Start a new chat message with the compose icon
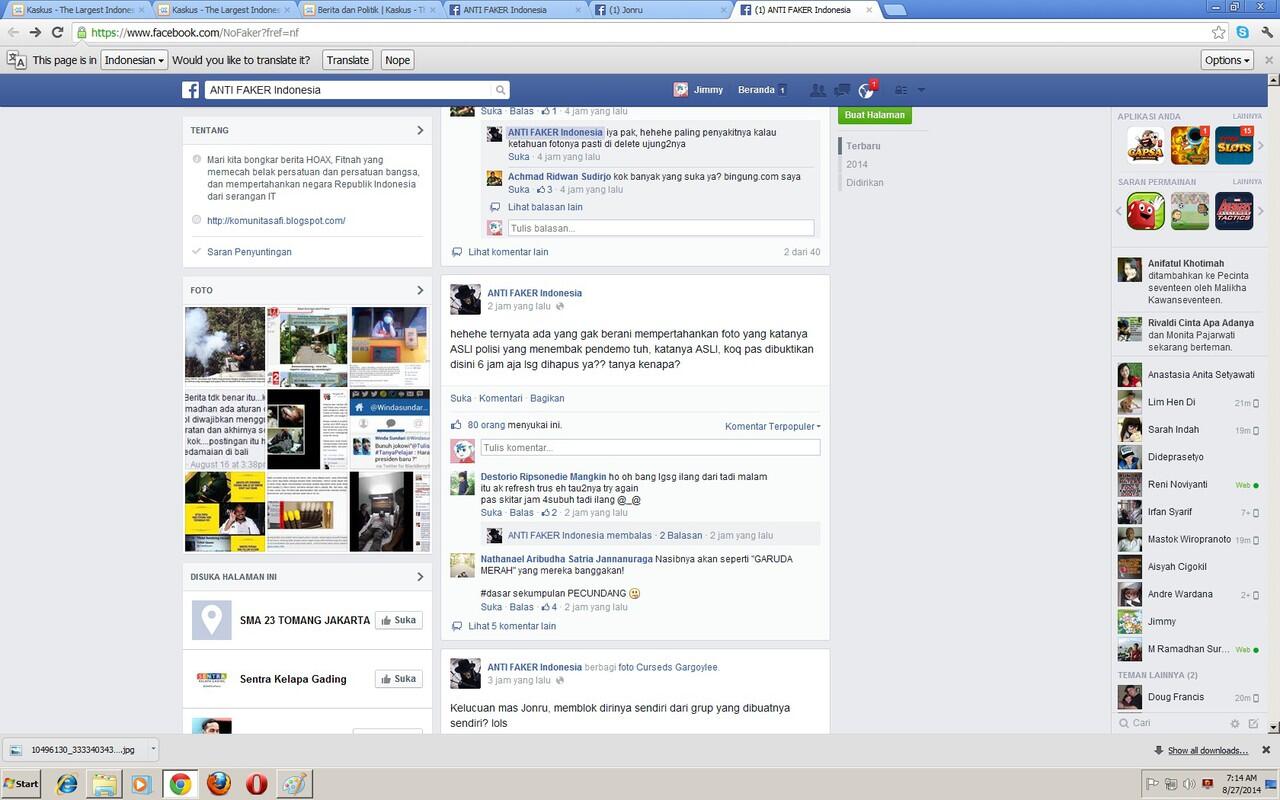Screen dimensions: 1280x800 1252,723
